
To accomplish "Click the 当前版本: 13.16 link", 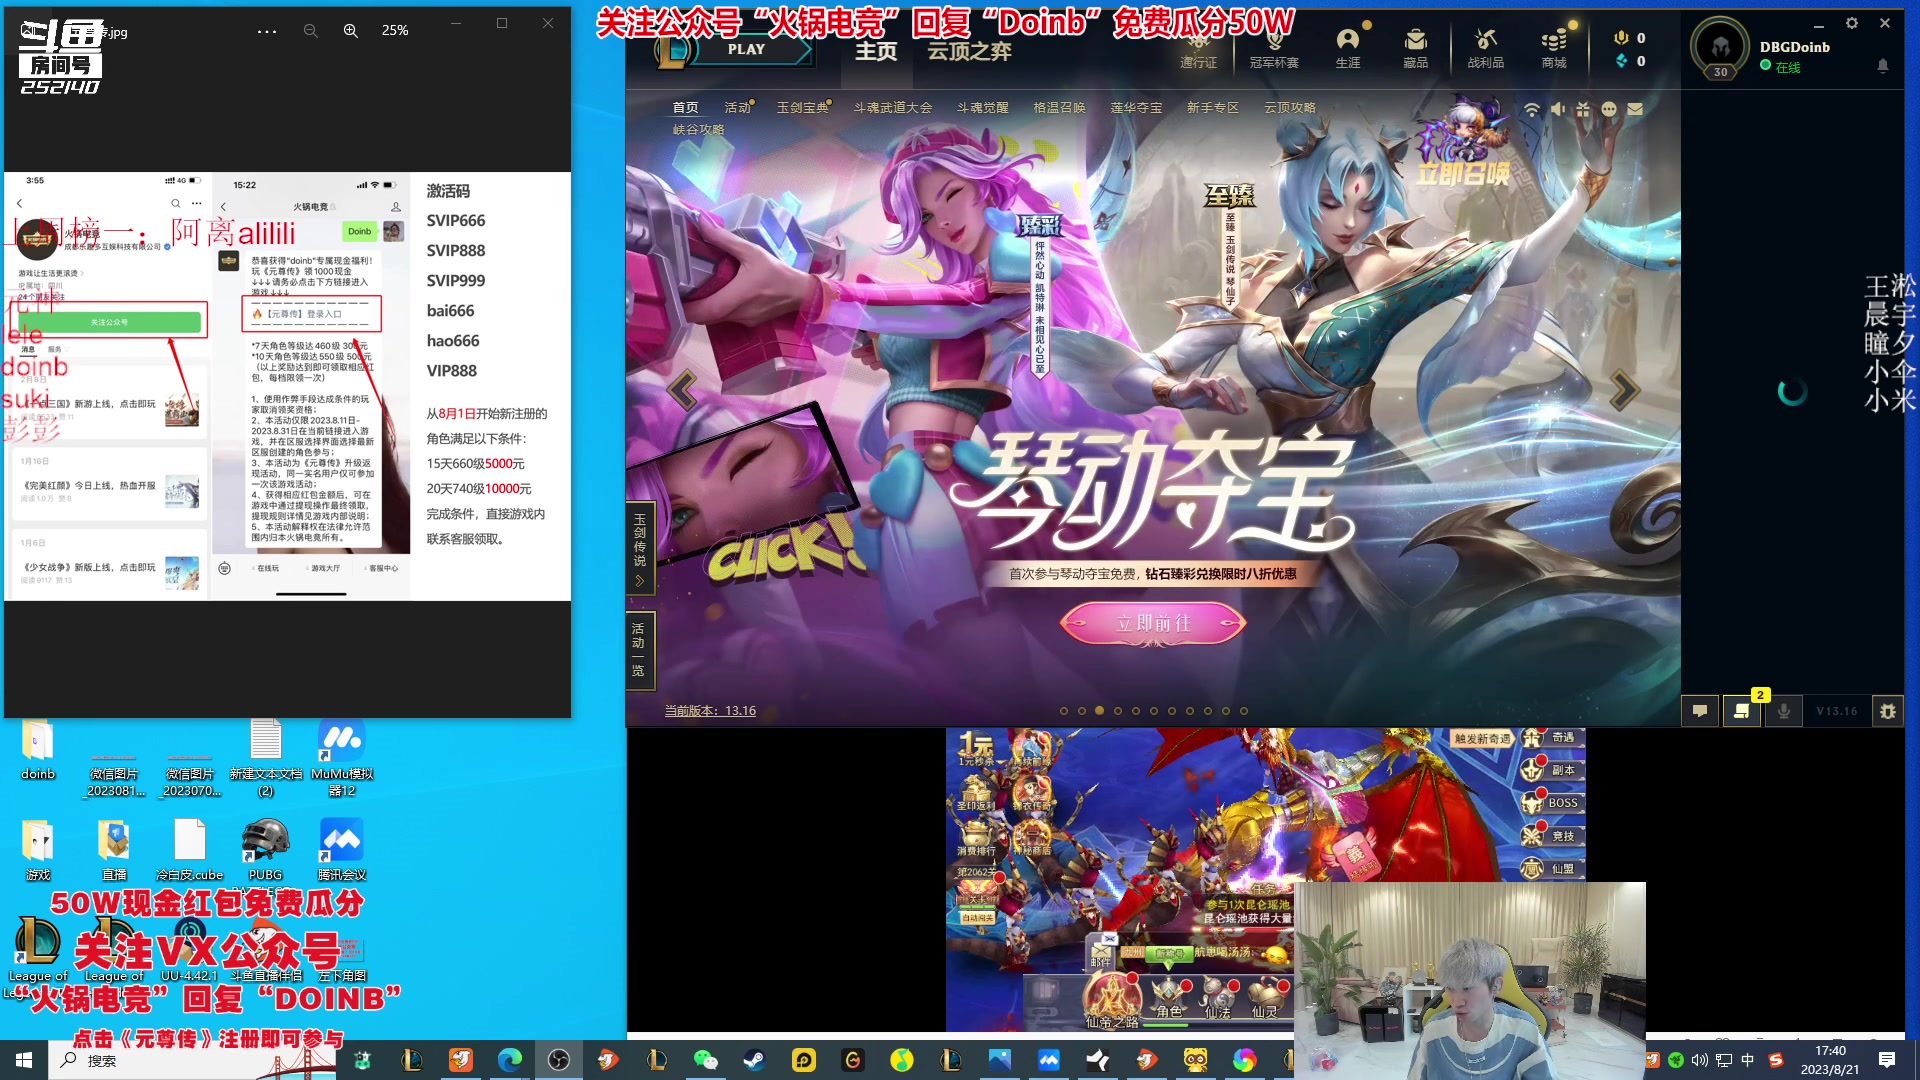I will click(710, 711).
